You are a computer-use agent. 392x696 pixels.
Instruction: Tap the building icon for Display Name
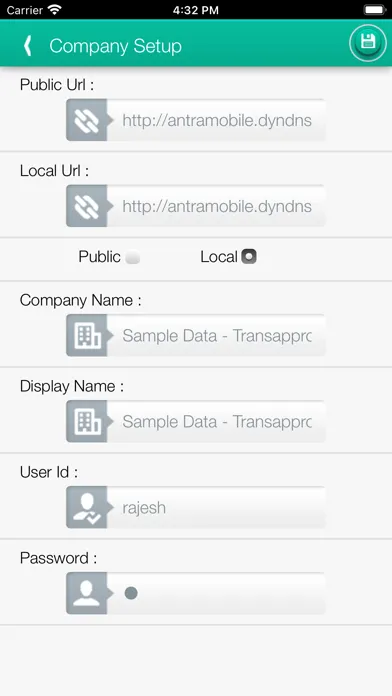pyautogui.click(x=87, y=421)
